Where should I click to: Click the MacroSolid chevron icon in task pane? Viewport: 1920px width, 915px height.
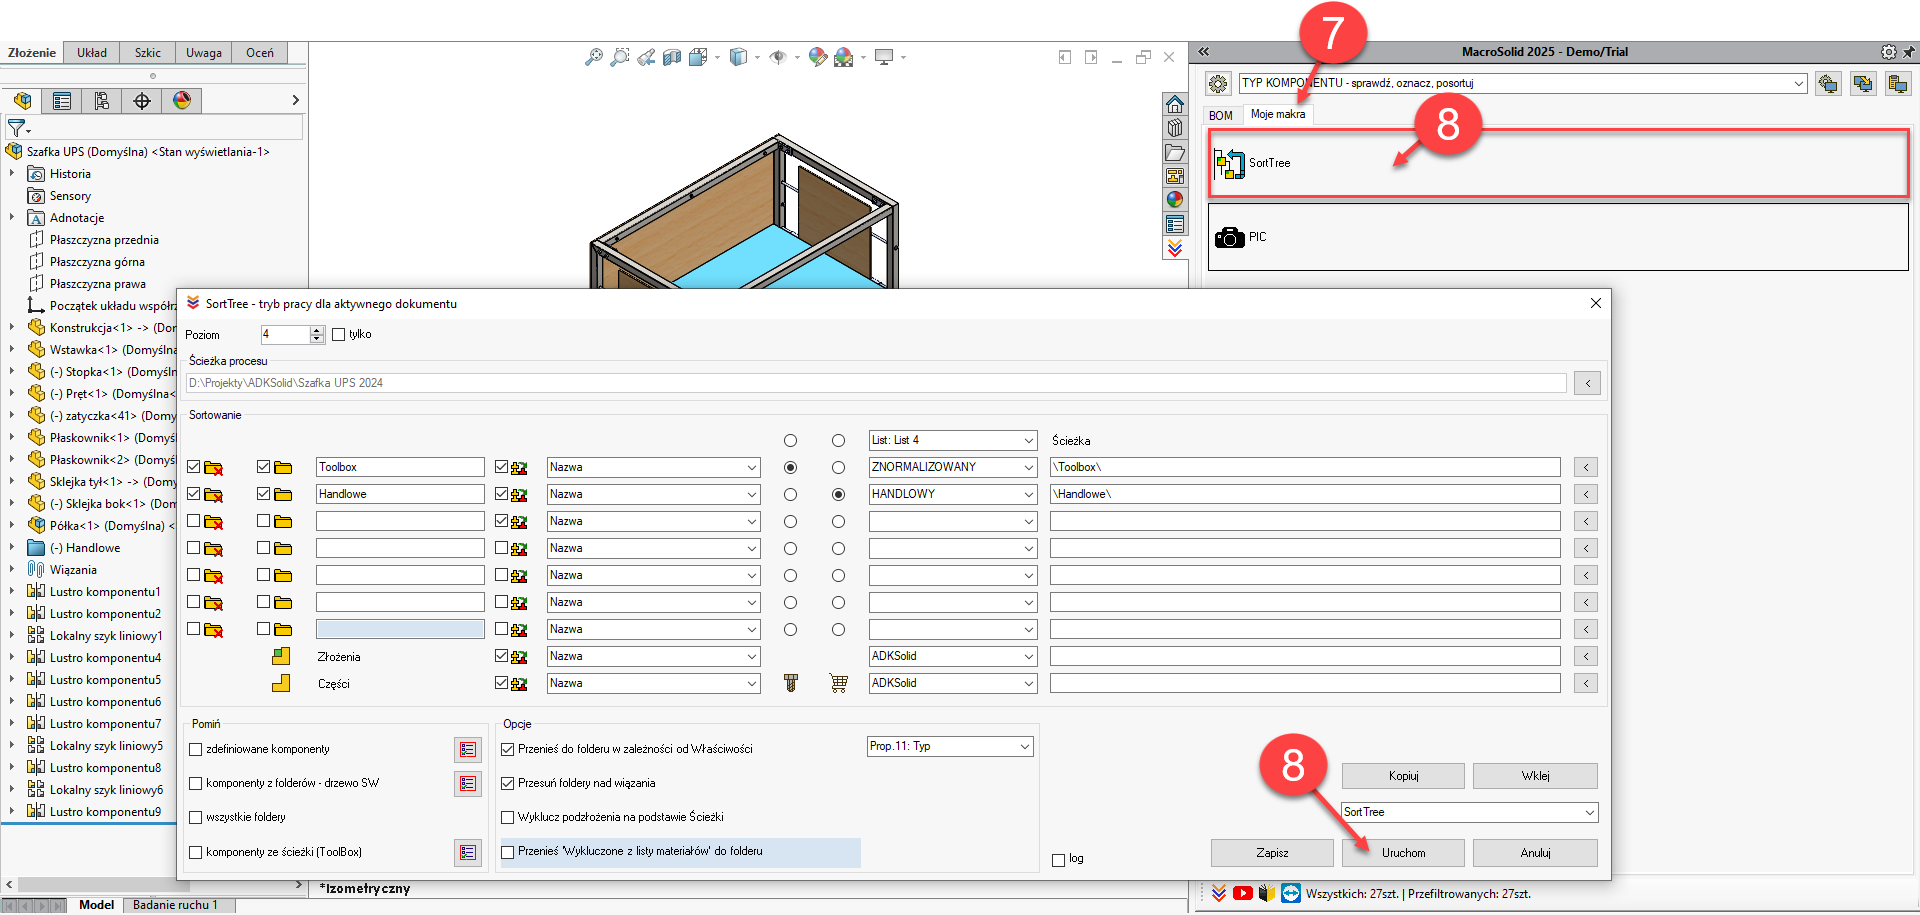point(1175,248)
